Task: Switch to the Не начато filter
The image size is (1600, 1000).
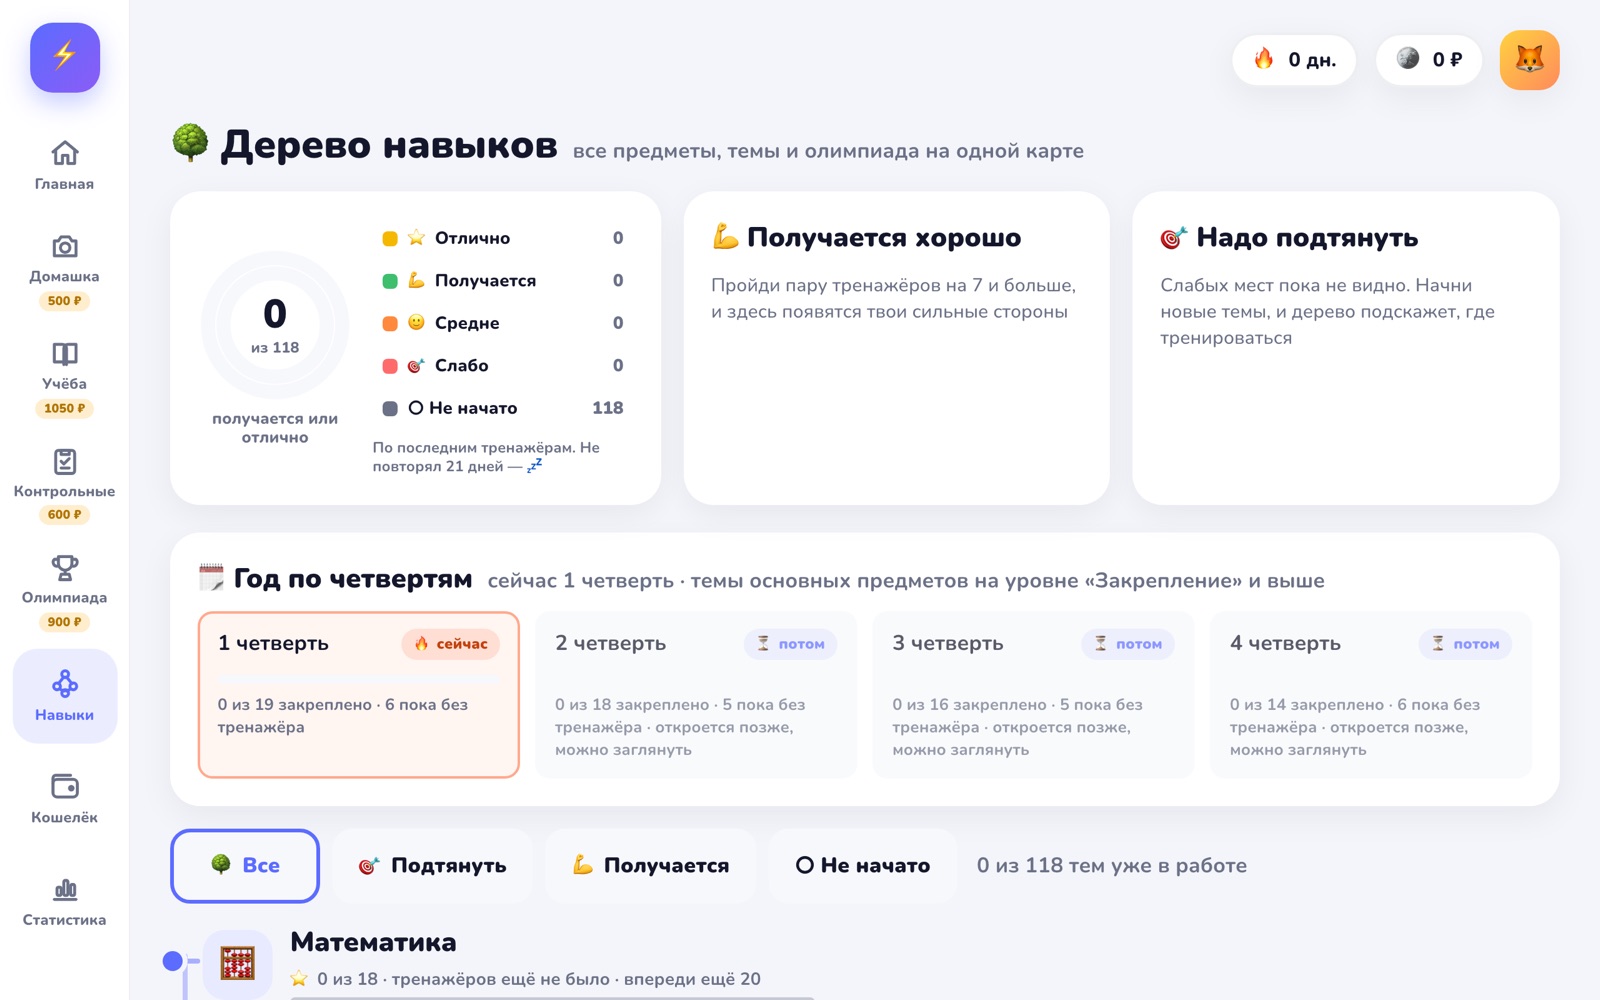Action: coord(862,866)
